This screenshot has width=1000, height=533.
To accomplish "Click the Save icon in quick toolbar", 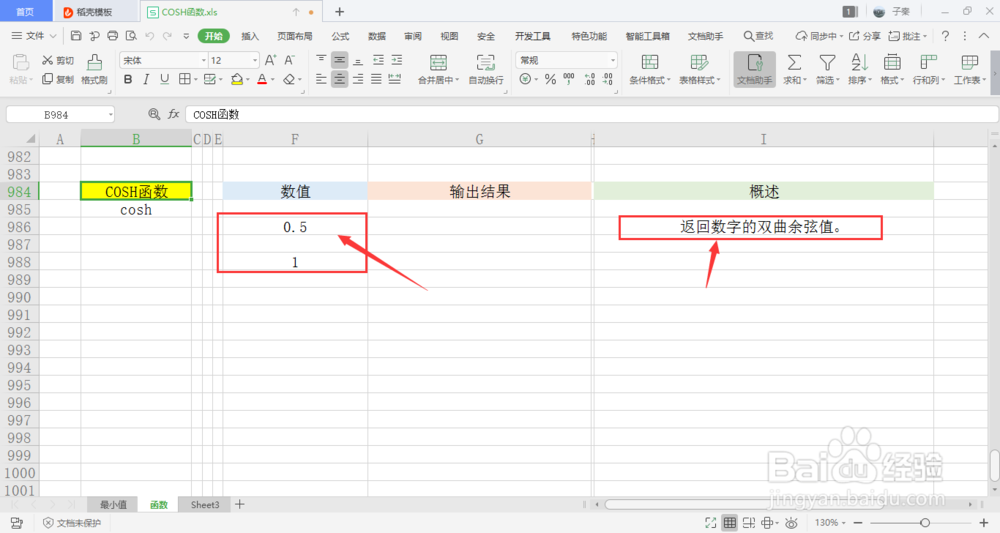I will [x=76, y=36].
